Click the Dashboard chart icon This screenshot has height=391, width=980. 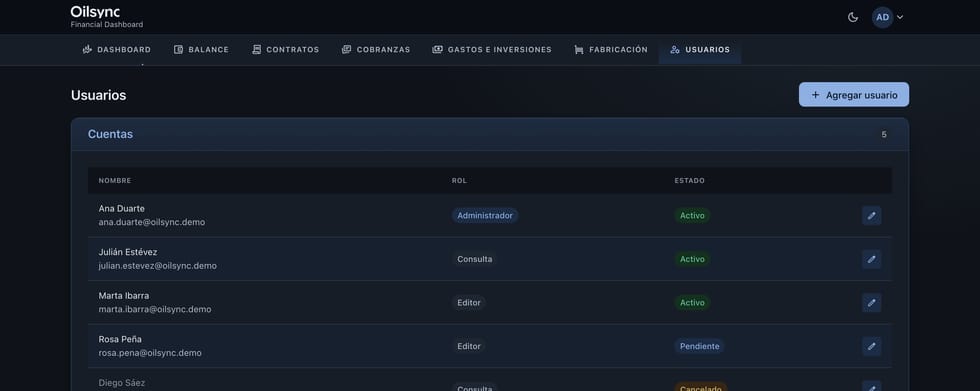click(x=88, y=50)
